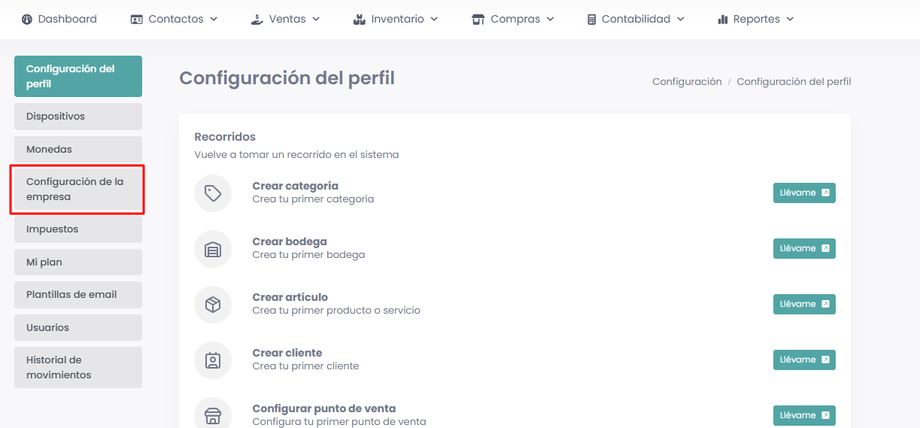The width and height of the screenshot is (920, 428).
Task: Open the Dashboard menu item
Action: click(59, 19)
